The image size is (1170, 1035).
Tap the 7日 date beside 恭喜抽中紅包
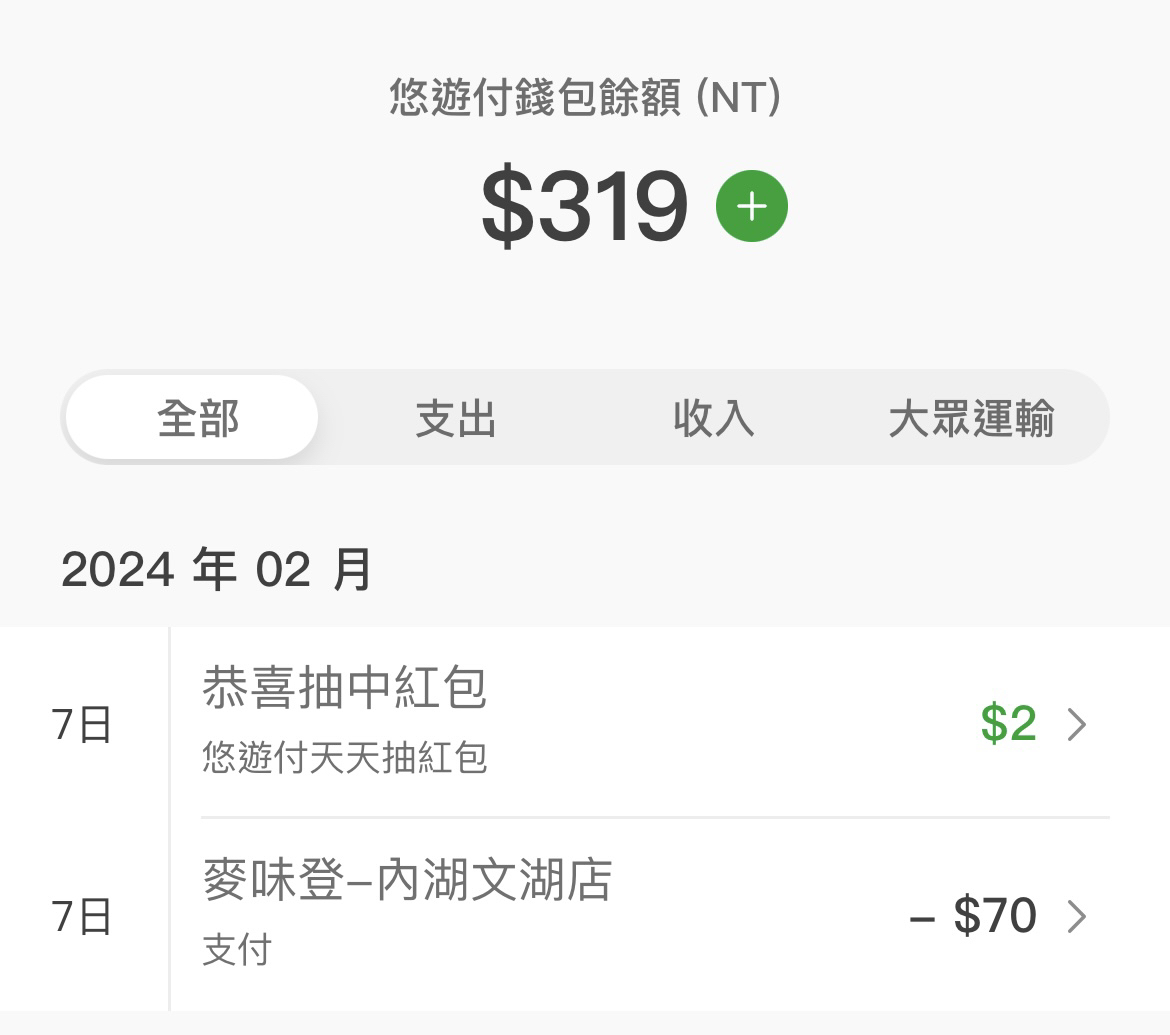click(x=81, y=725)
